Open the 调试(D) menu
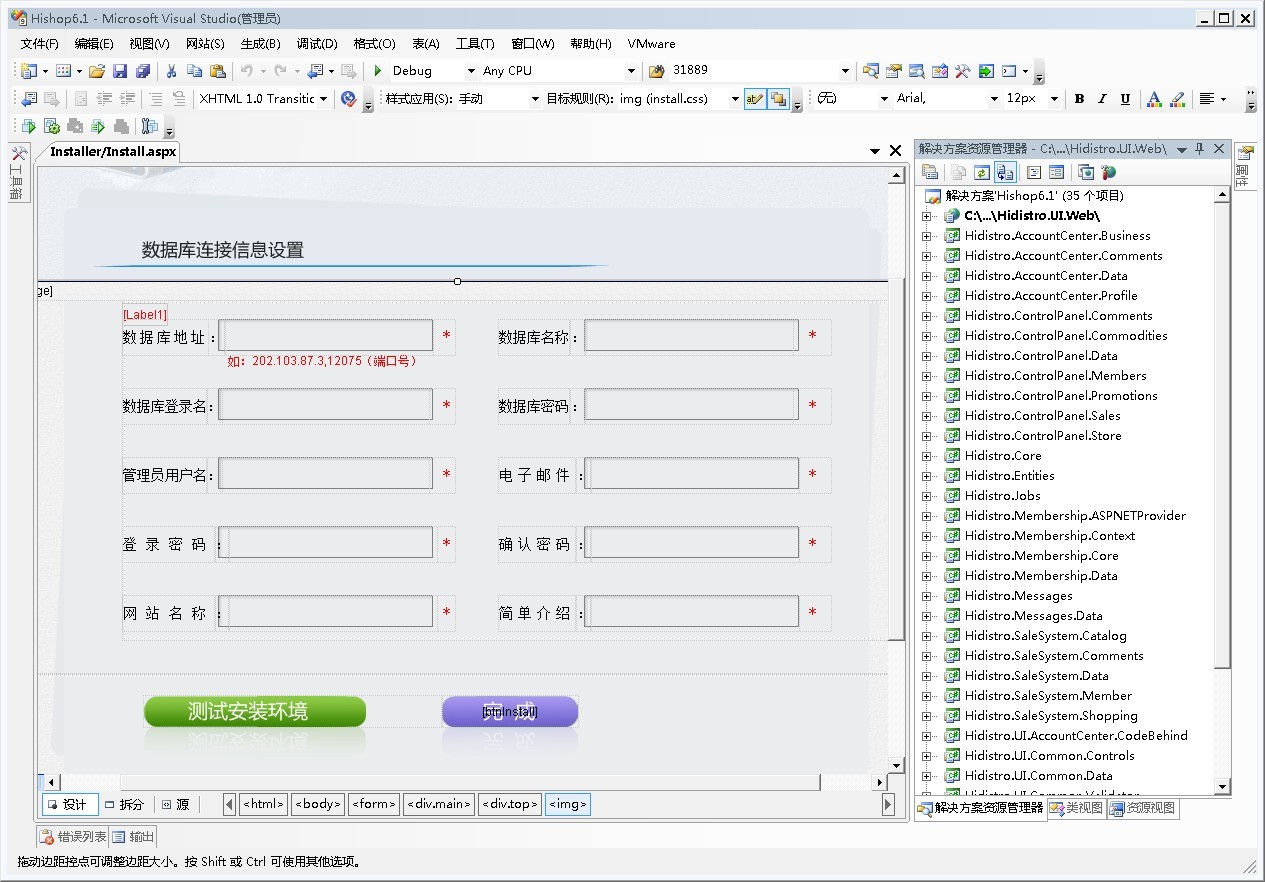 pos(317,44)
